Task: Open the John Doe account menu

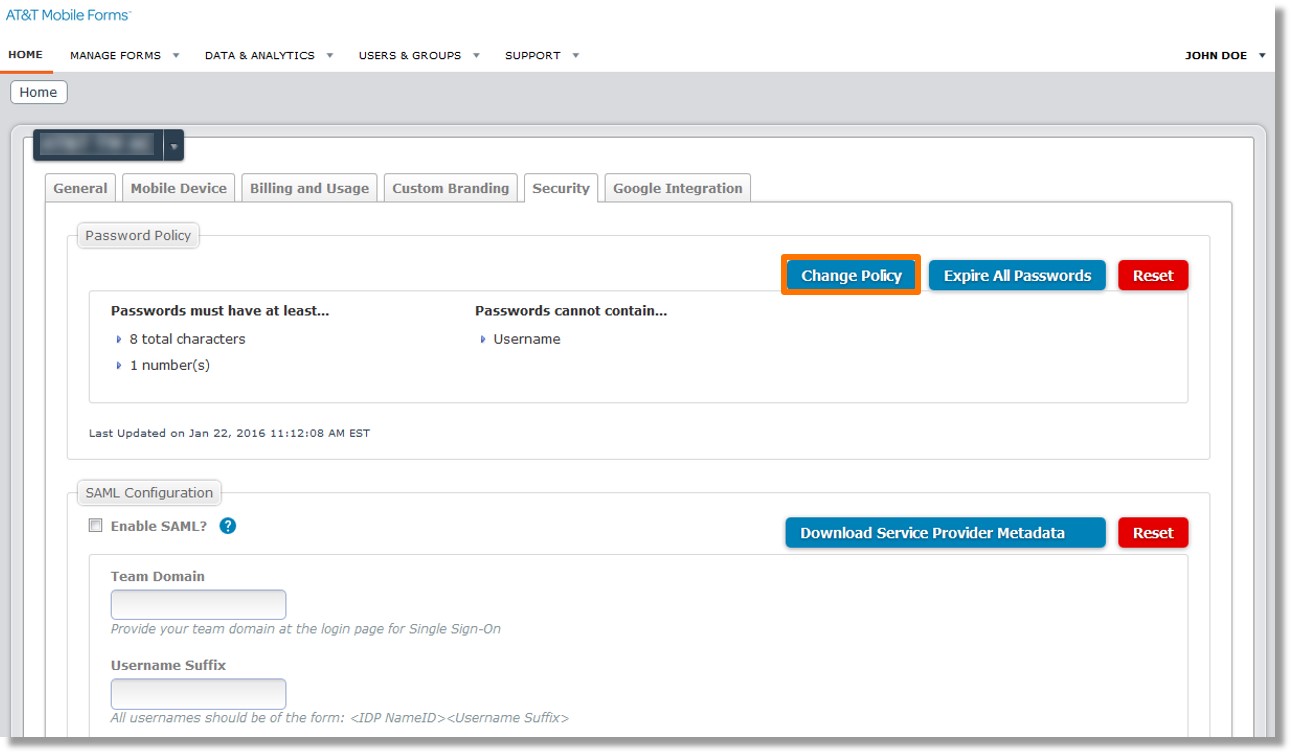Action: [1225, 56]
